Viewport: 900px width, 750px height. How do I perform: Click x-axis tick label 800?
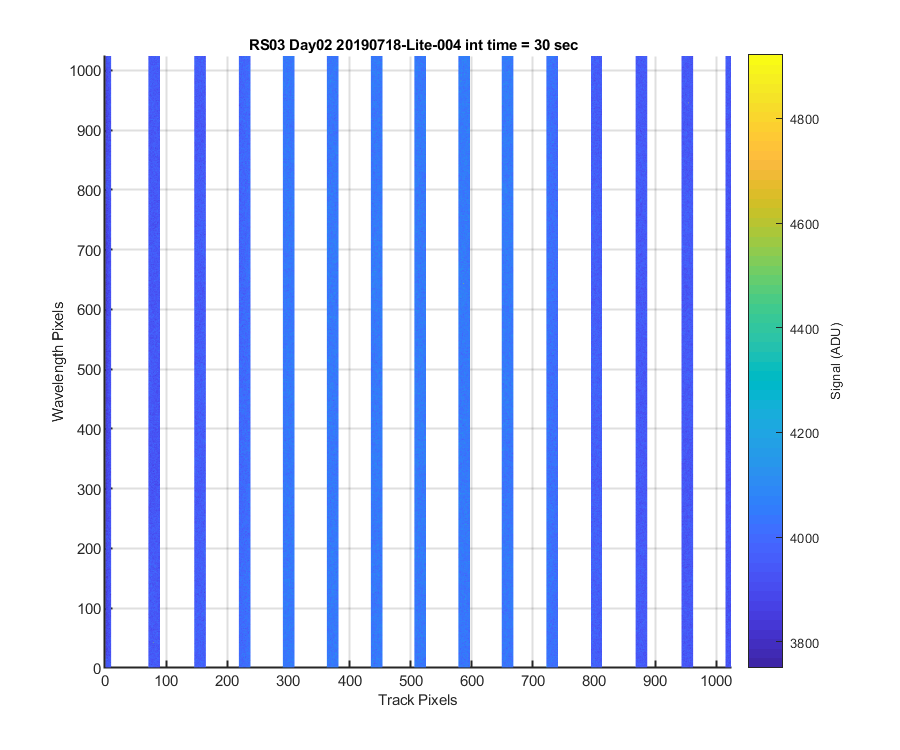pyautogui.click(x=593, y=681)
